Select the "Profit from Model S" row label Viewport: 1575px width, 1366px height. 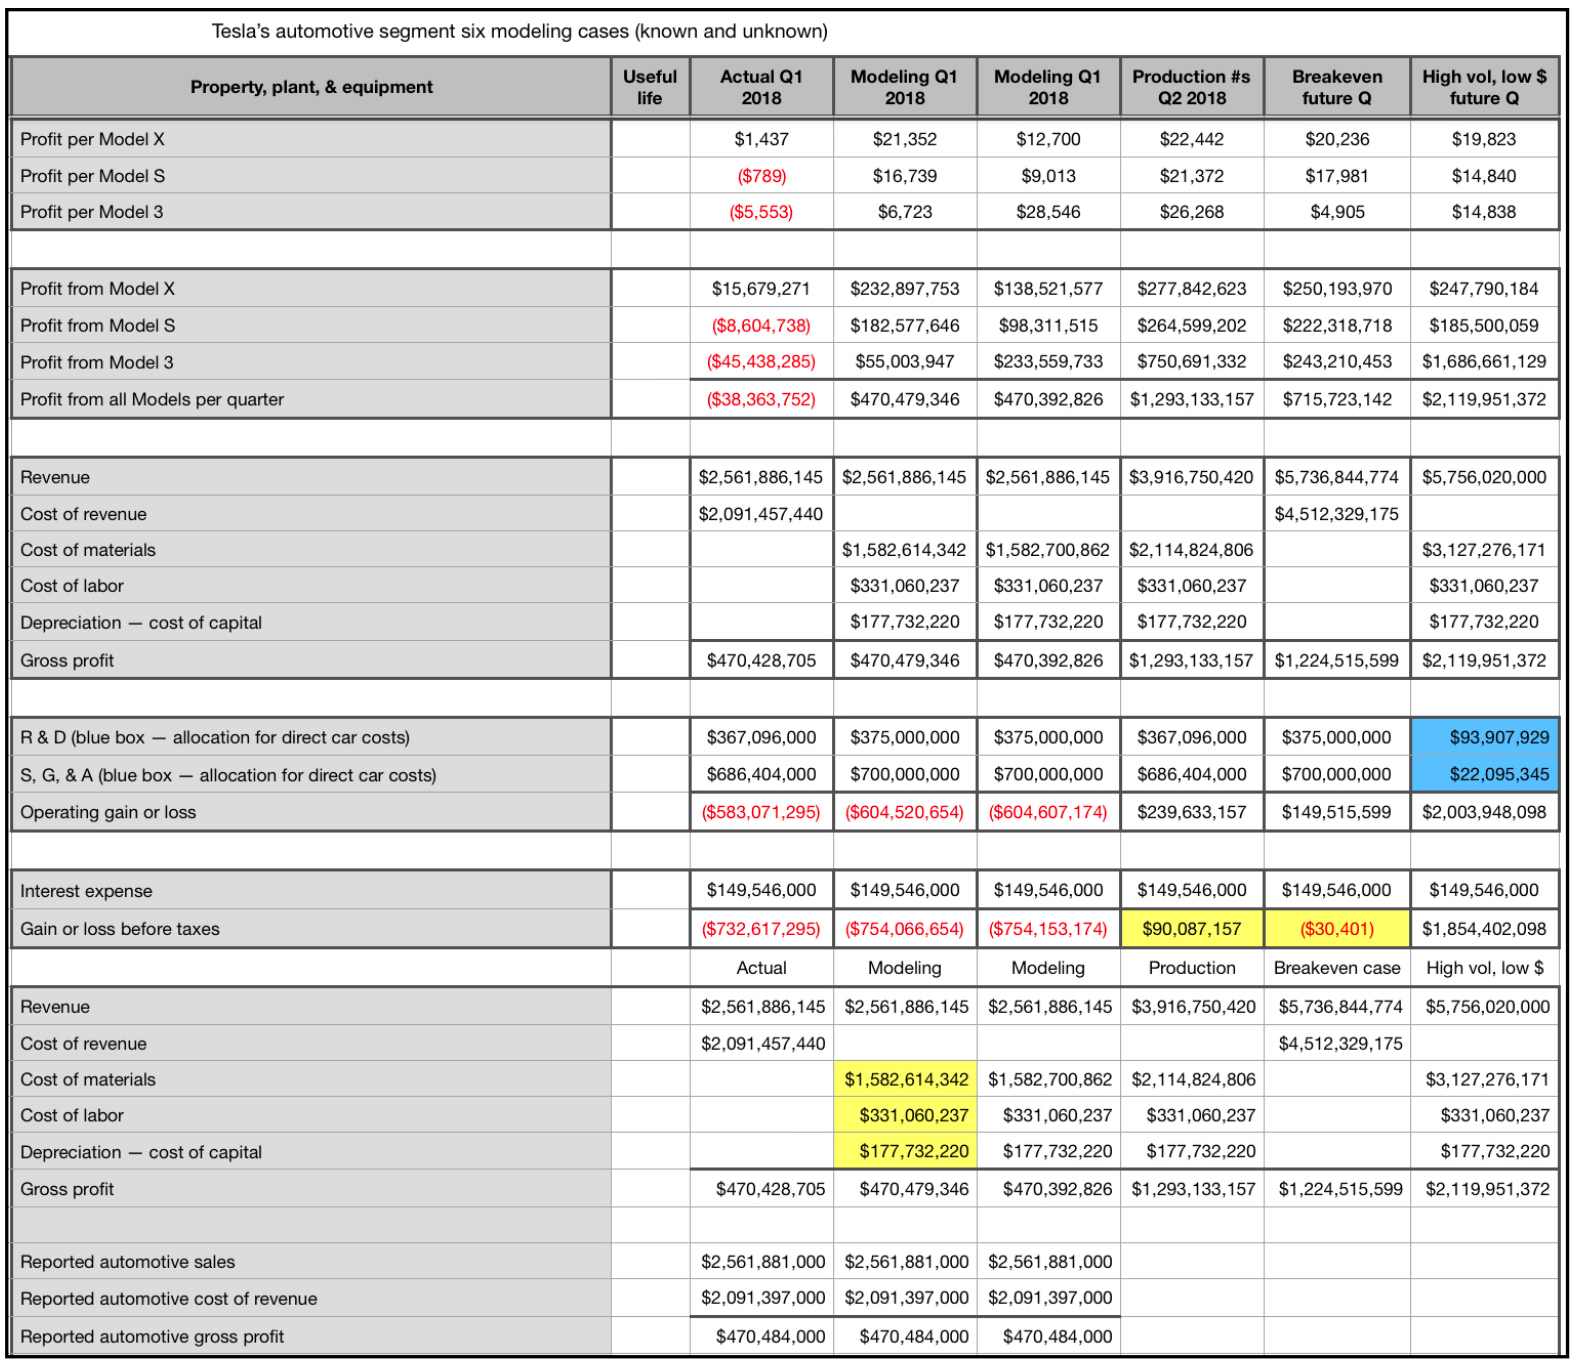coord(311,325)
